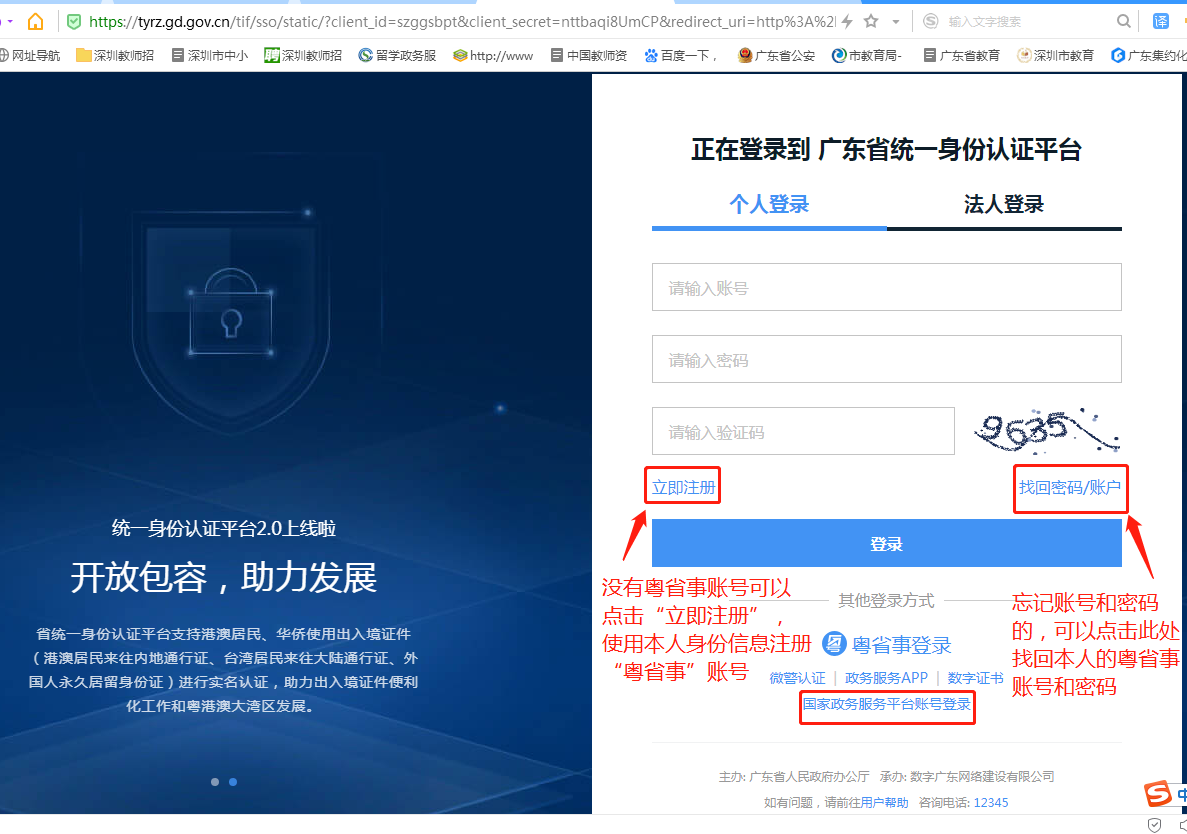1187x834 pixels.
Task: Click the 立即注册 link
Action: click(x=682, y=484)
